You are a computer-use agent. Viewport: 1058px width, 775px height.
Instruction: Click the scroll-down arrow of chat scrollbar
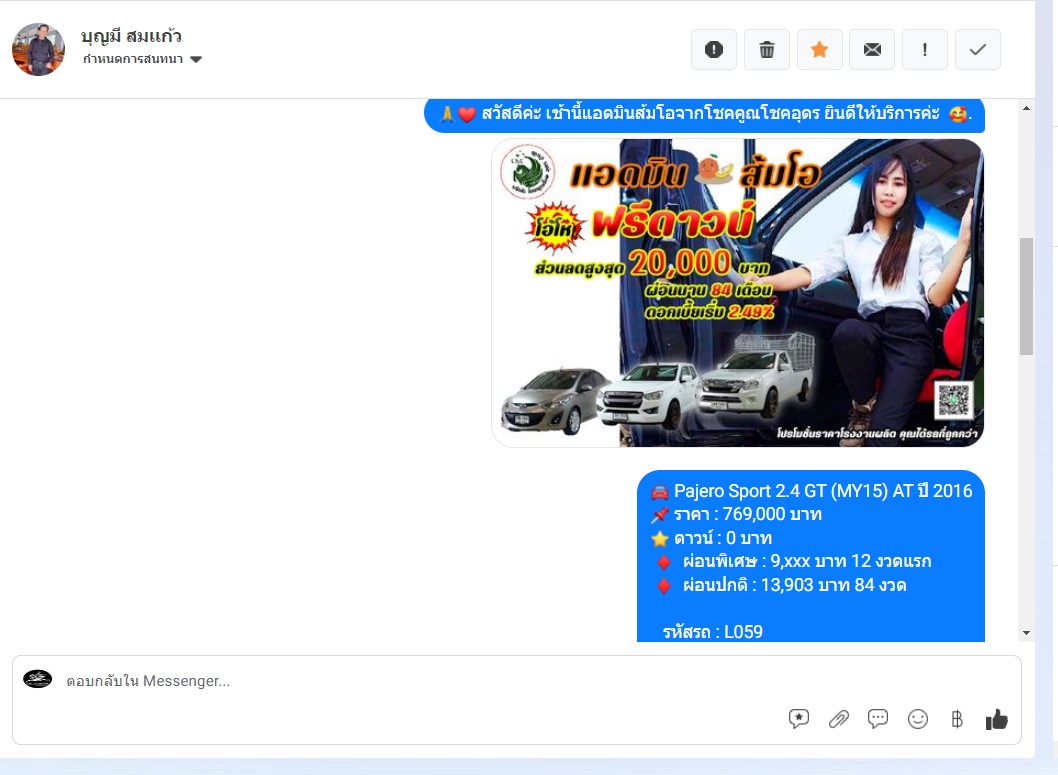pos(1026,633)
